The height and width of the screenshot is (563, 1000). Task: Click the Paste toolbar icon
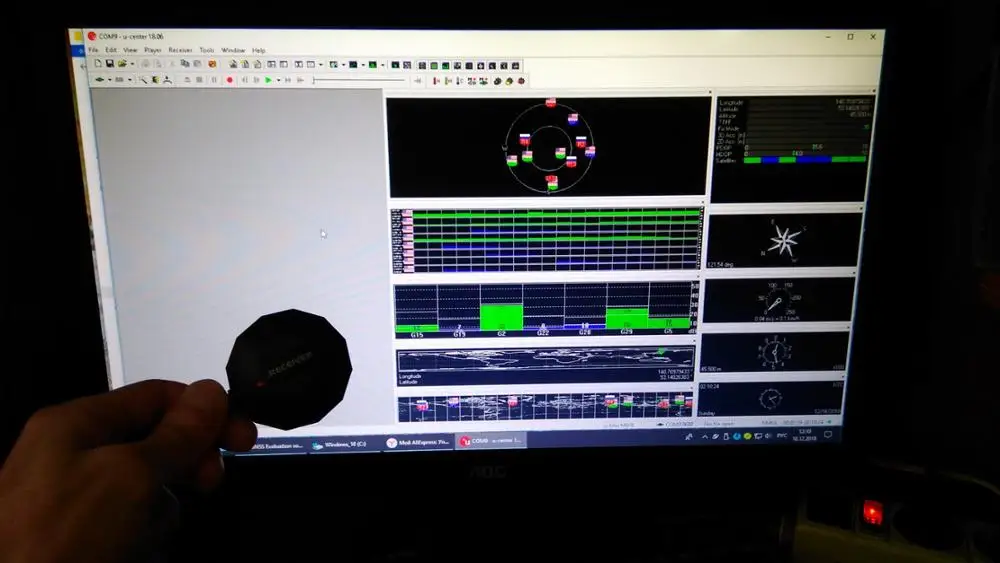(x=198, y=64)
